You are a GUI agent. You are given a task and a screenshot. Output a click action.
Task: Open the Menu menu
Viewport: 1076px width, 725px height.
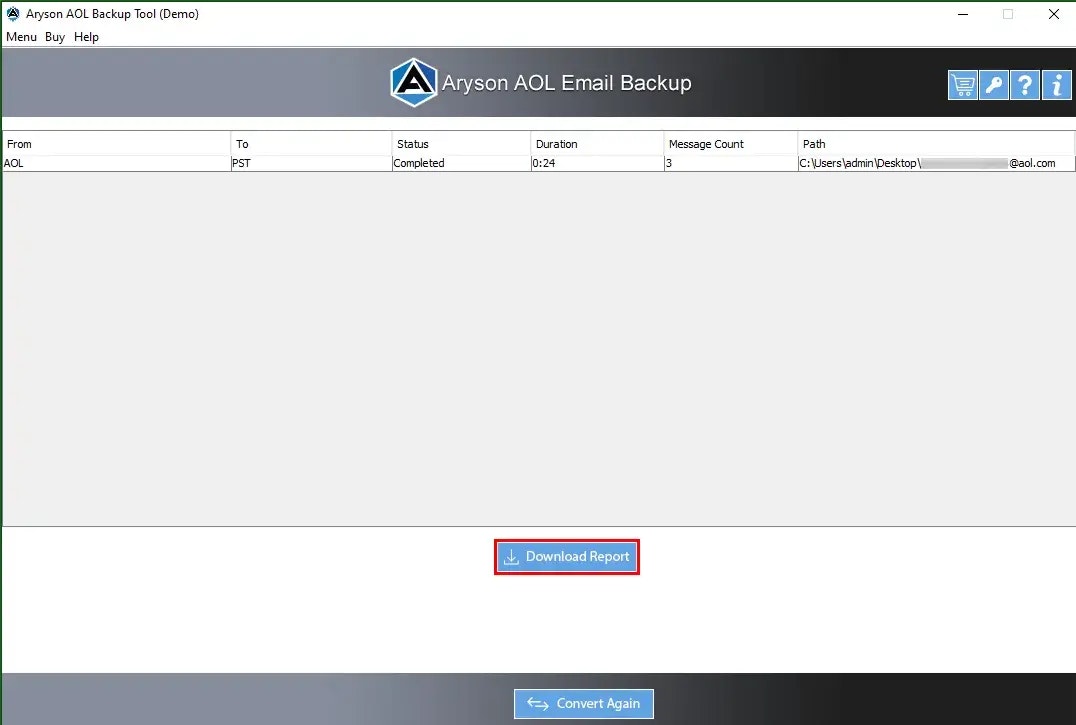21,37
